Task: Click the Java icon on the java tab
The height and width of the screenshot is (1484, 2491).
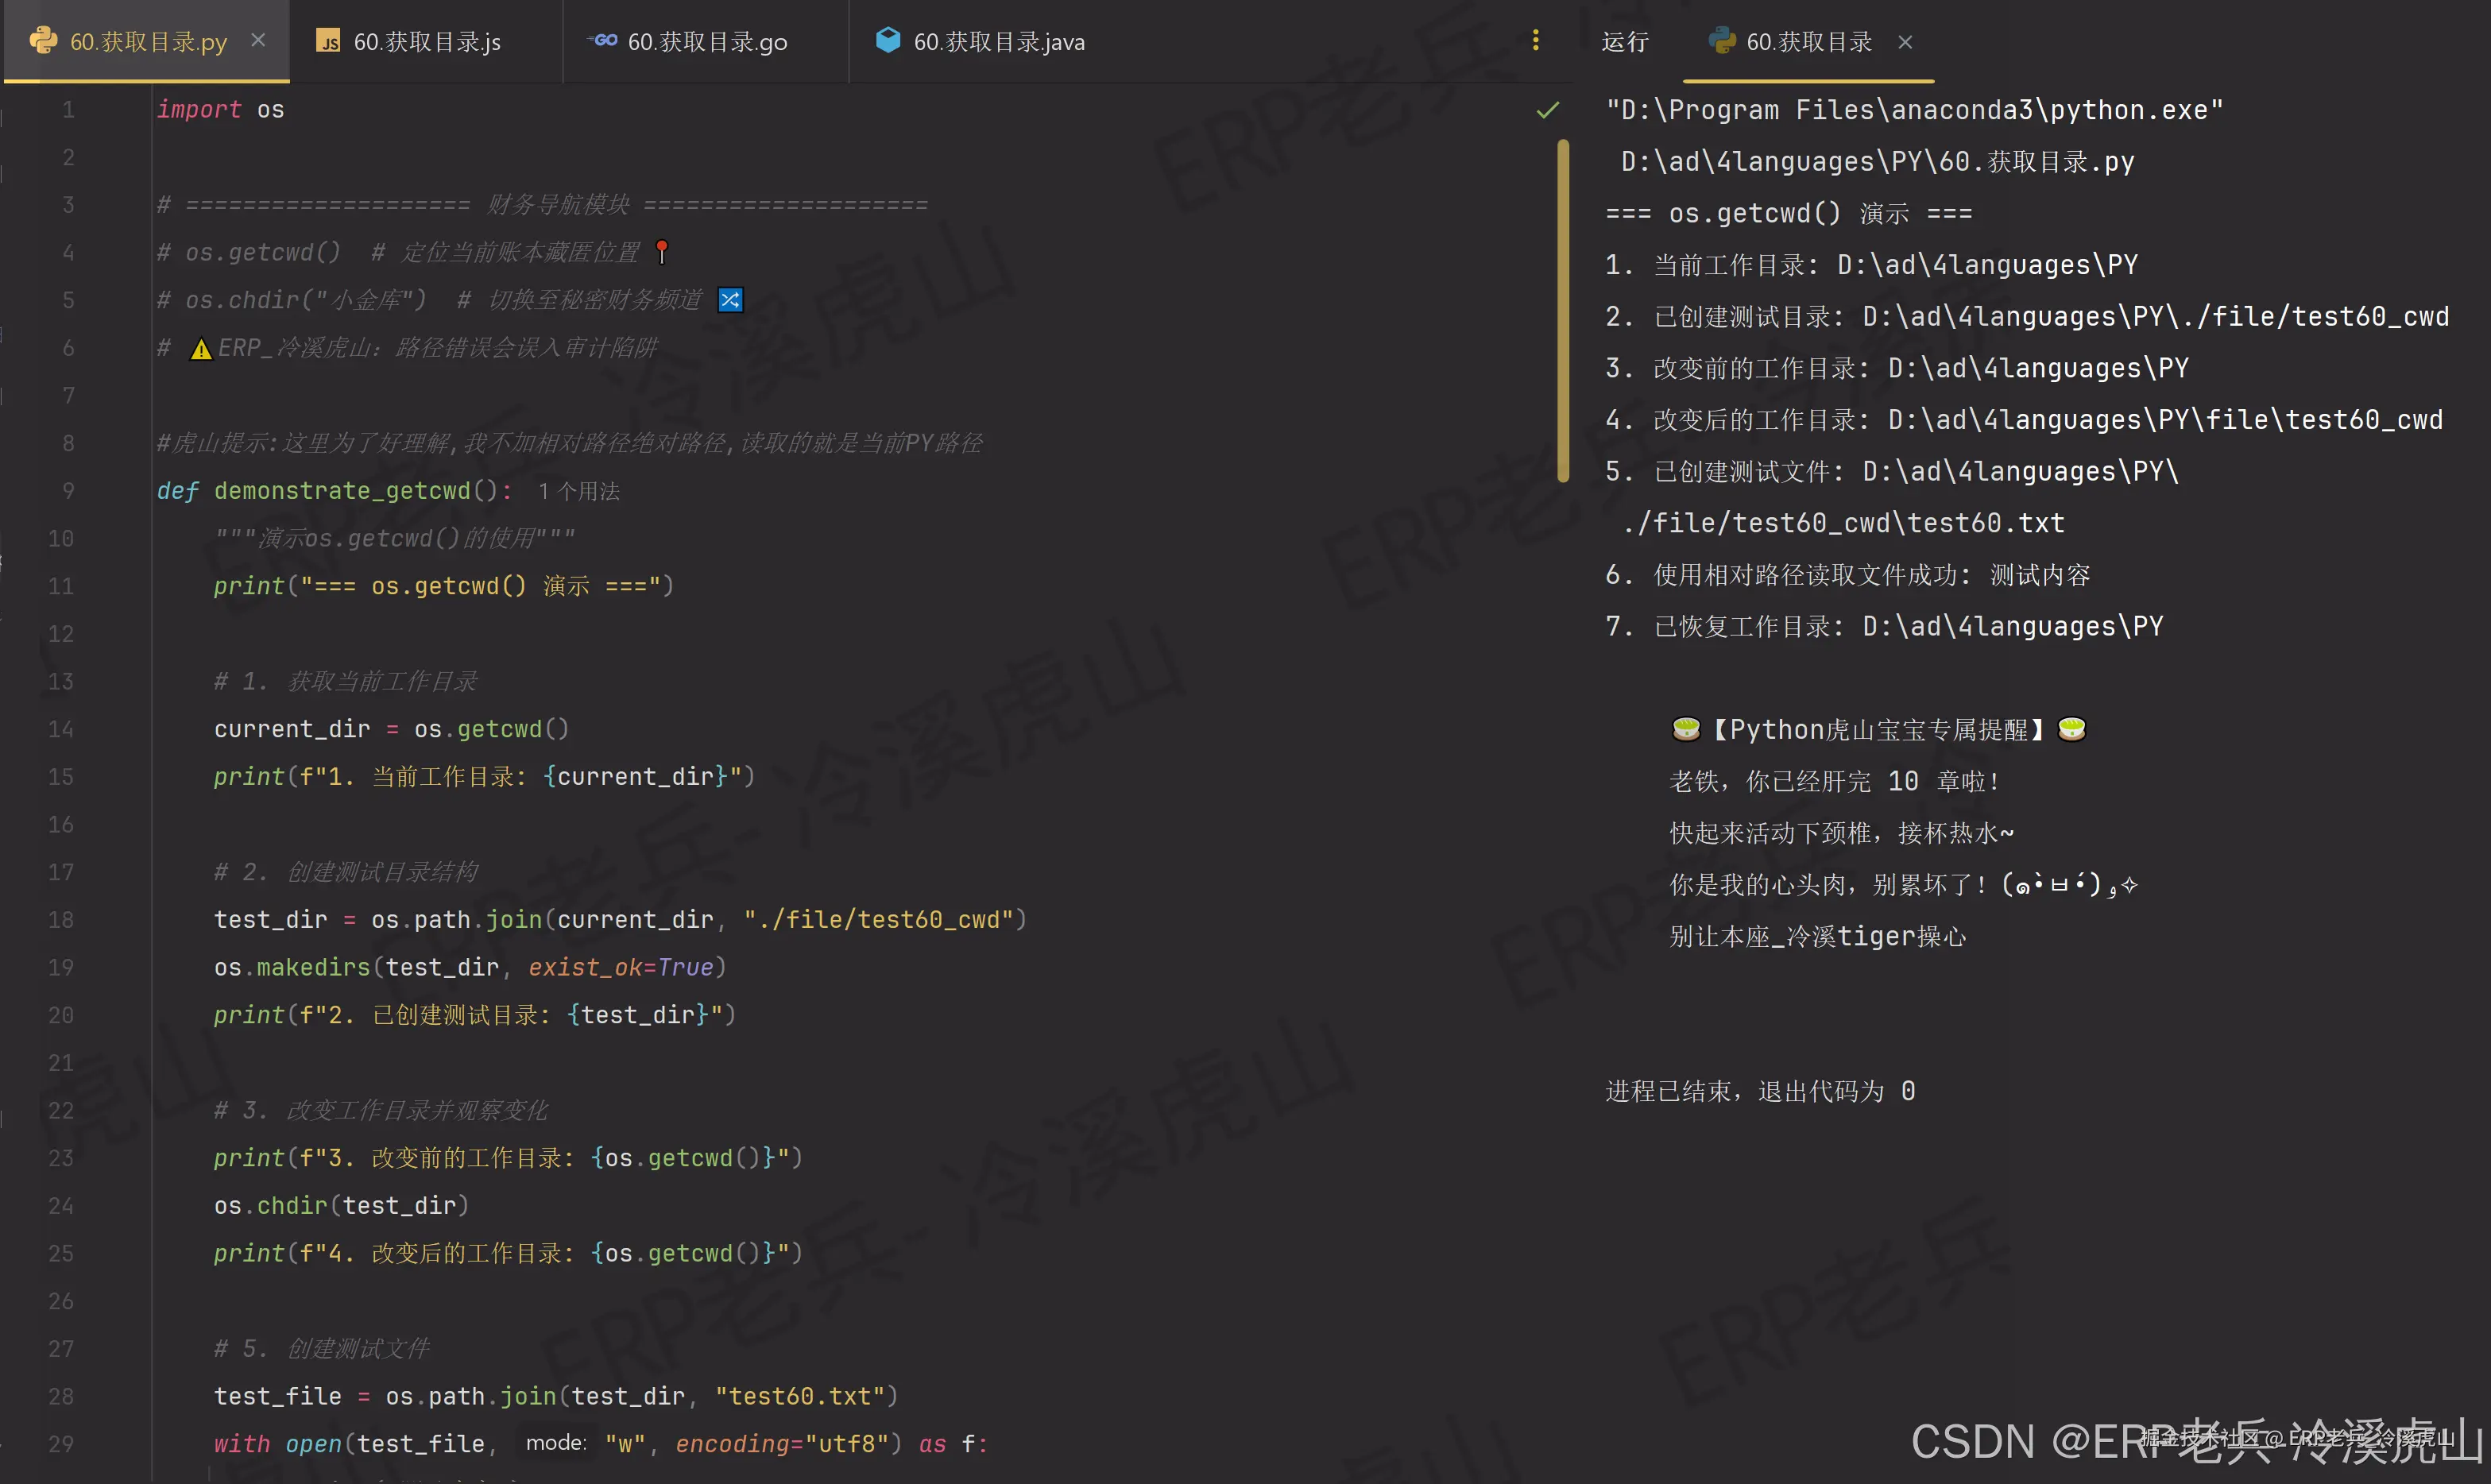Action: coord(888,40)
